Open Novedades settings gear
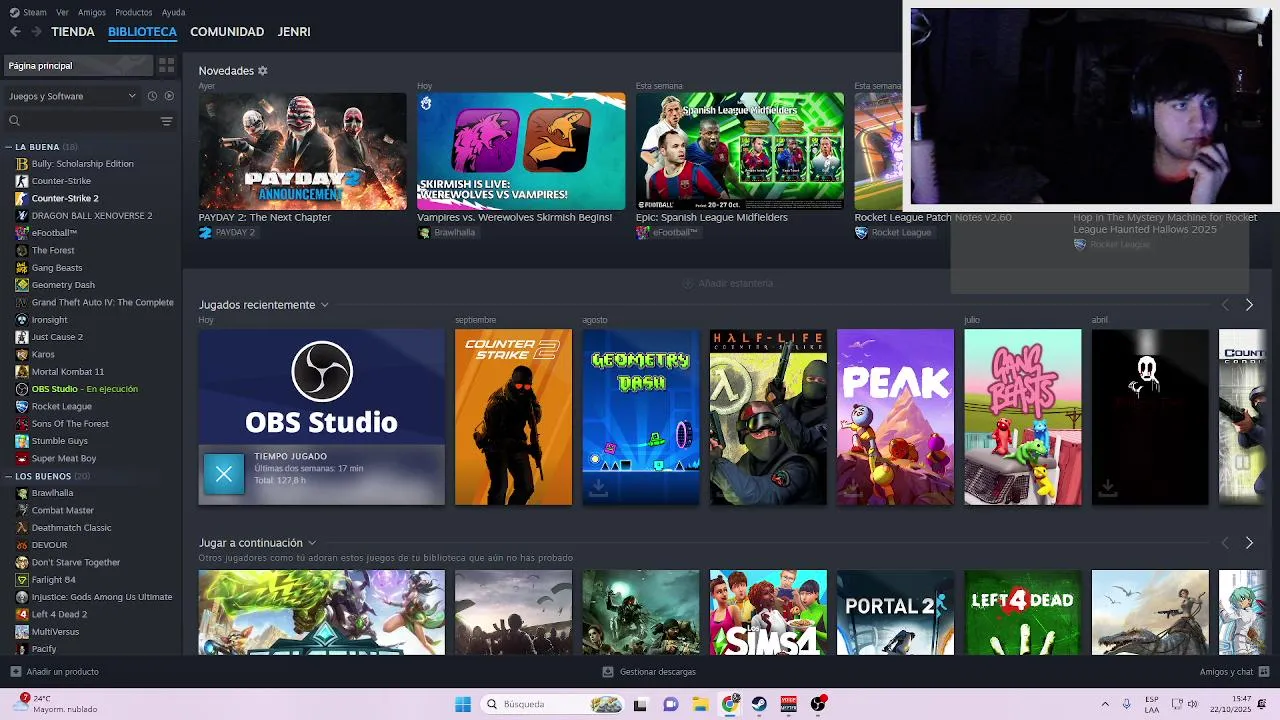The width and height of the screenshot is (1280, 720). tap(263, 71)
